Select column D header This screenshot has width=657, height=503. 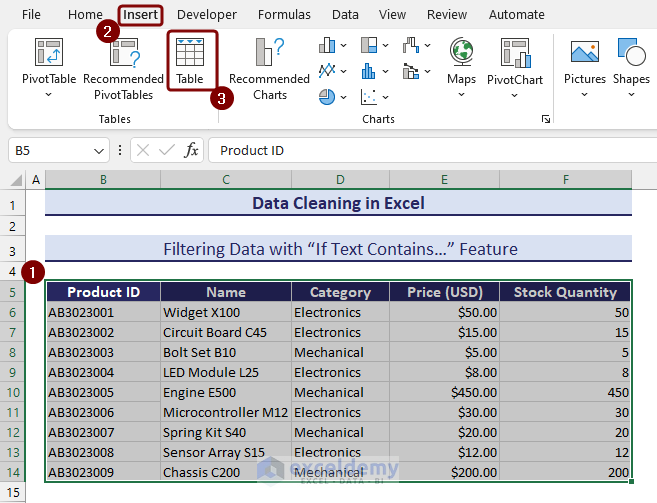pyautogui.click(x=340, y=179)
